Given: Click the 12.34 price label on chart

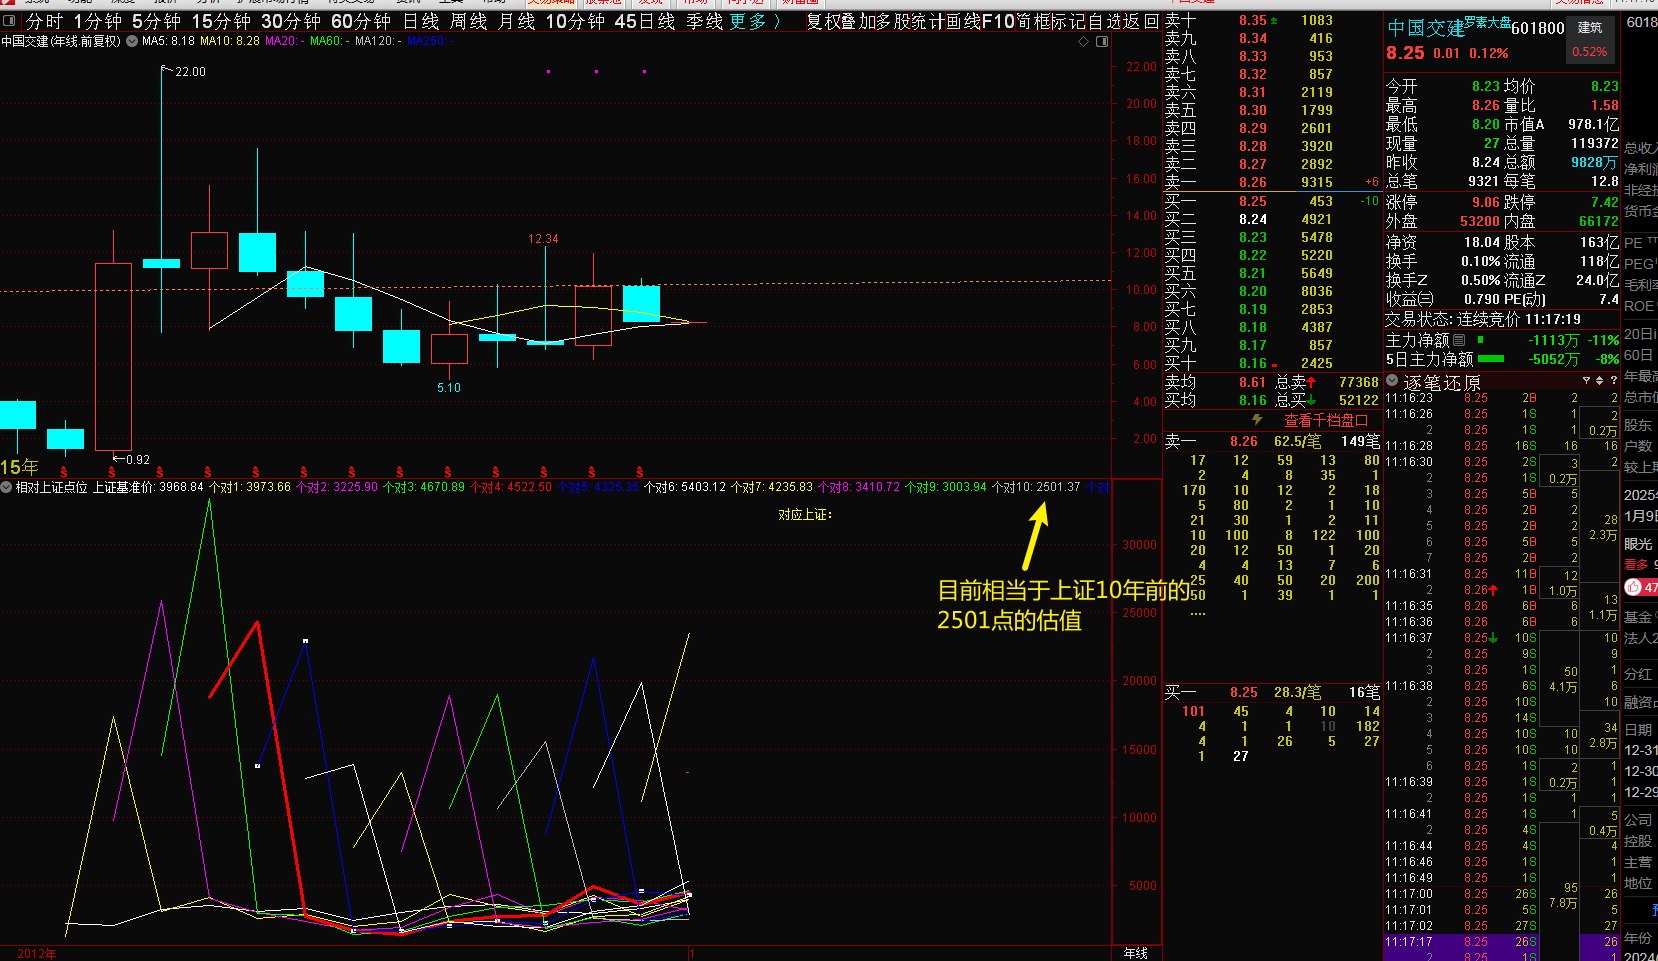Looking at the screenshot, I should pos(543,239).
